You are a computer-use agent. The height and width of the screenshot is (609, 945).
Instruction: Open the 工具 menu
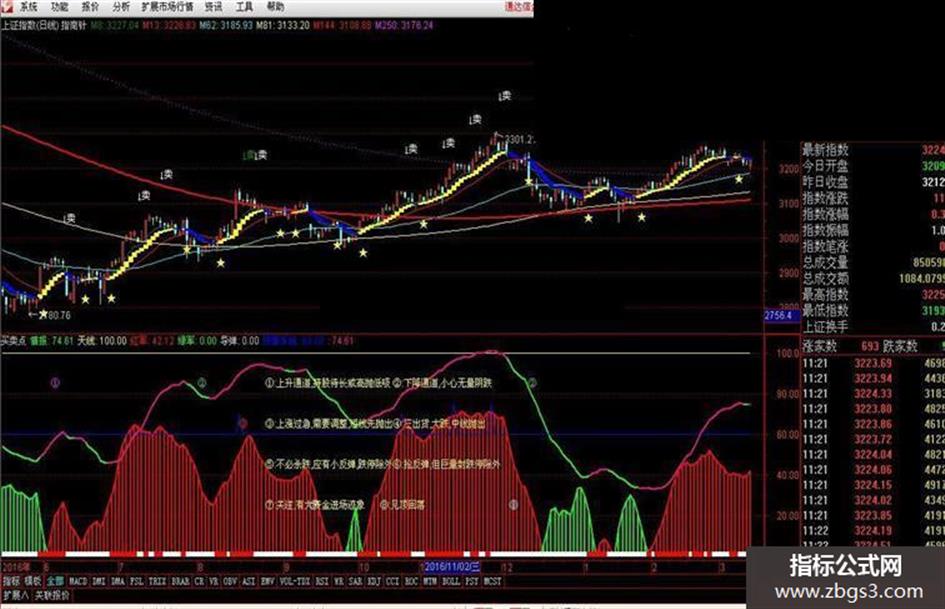(244, 7)
